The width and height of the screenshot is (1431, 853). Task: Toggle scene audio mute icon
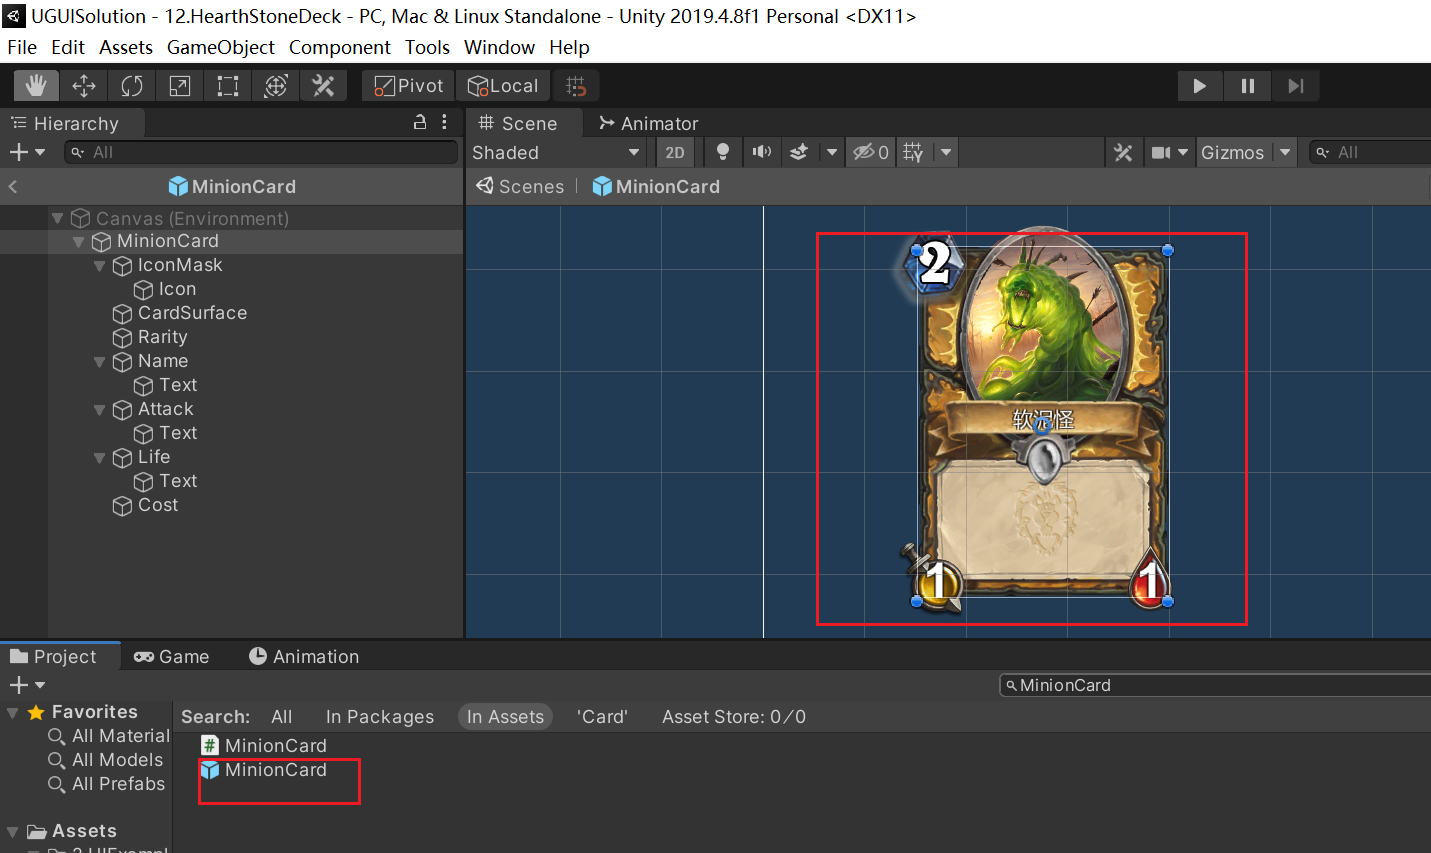point(762,152)
